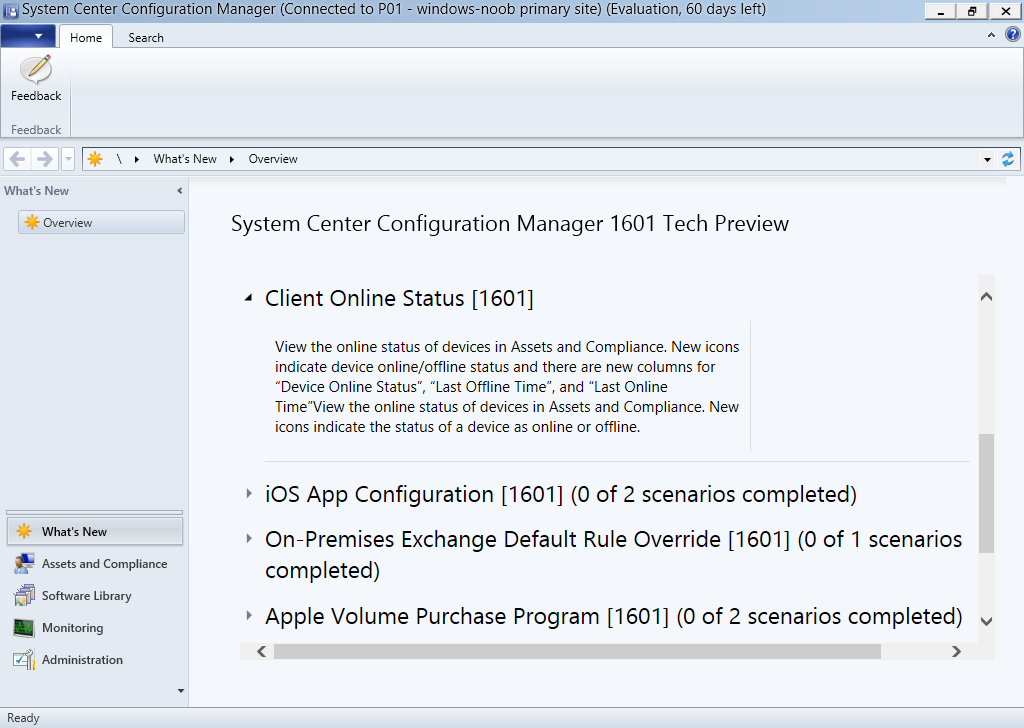1024x728 pixels.
Task: Click the sun icon in address bar
Action: point(95,159)
